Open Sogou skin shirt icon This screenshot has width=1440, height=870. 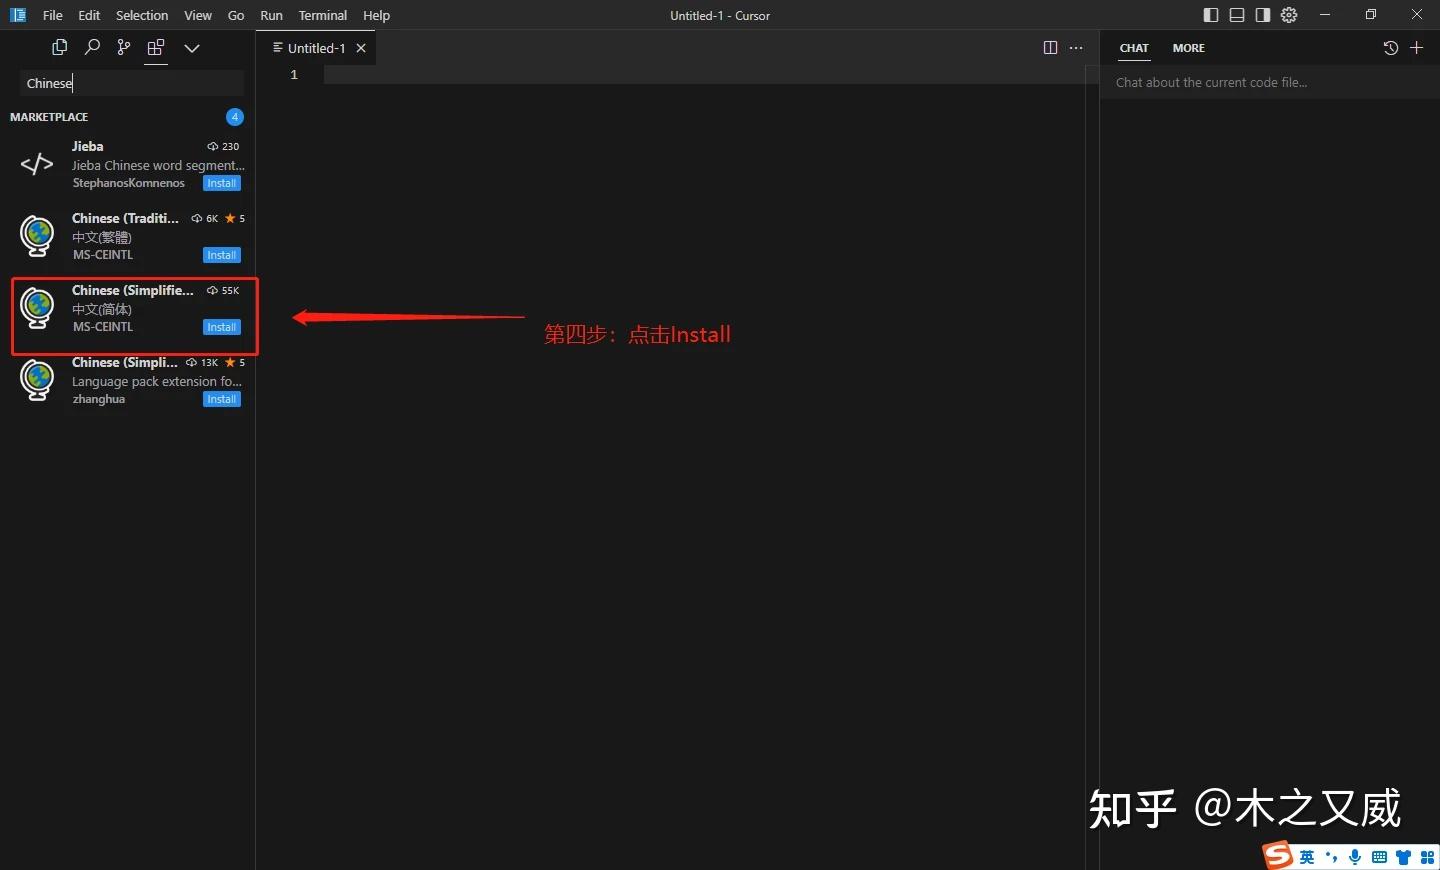coord(1404,857)
